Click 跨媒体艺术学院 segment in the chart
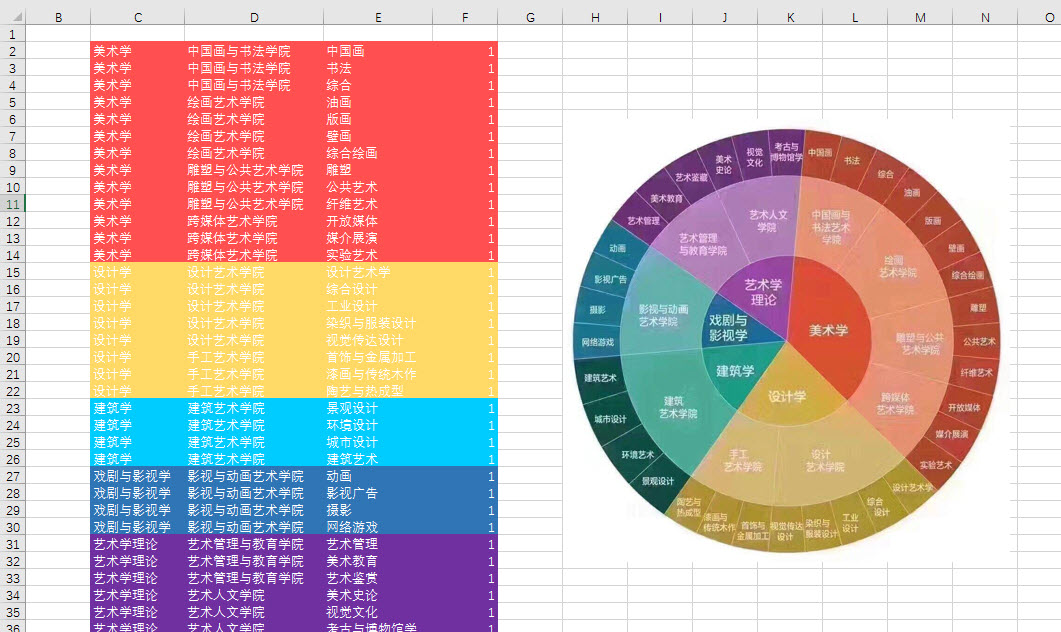The height and width of the screenshot is (632, 1061). [895, 404]
